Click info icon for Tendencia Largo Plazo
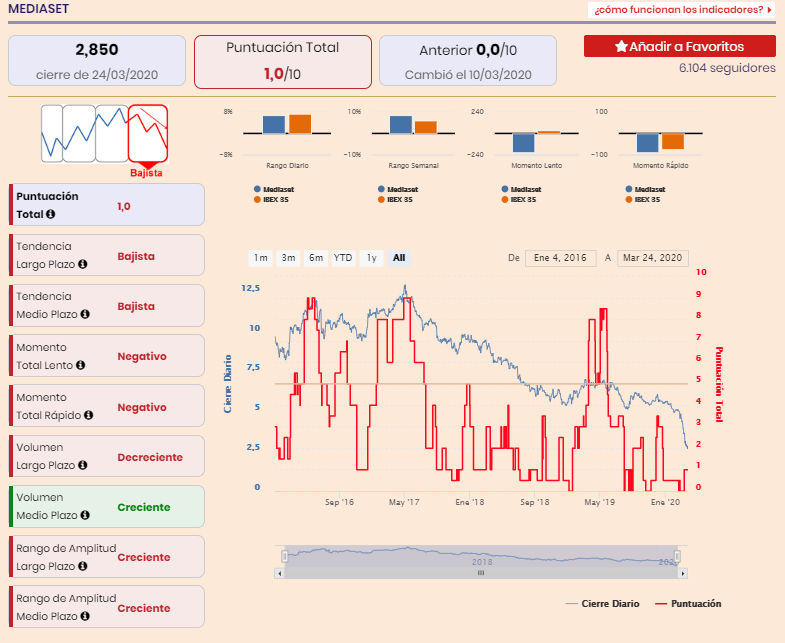The width and height of the screenshot is (785, 643). point(83,264)
